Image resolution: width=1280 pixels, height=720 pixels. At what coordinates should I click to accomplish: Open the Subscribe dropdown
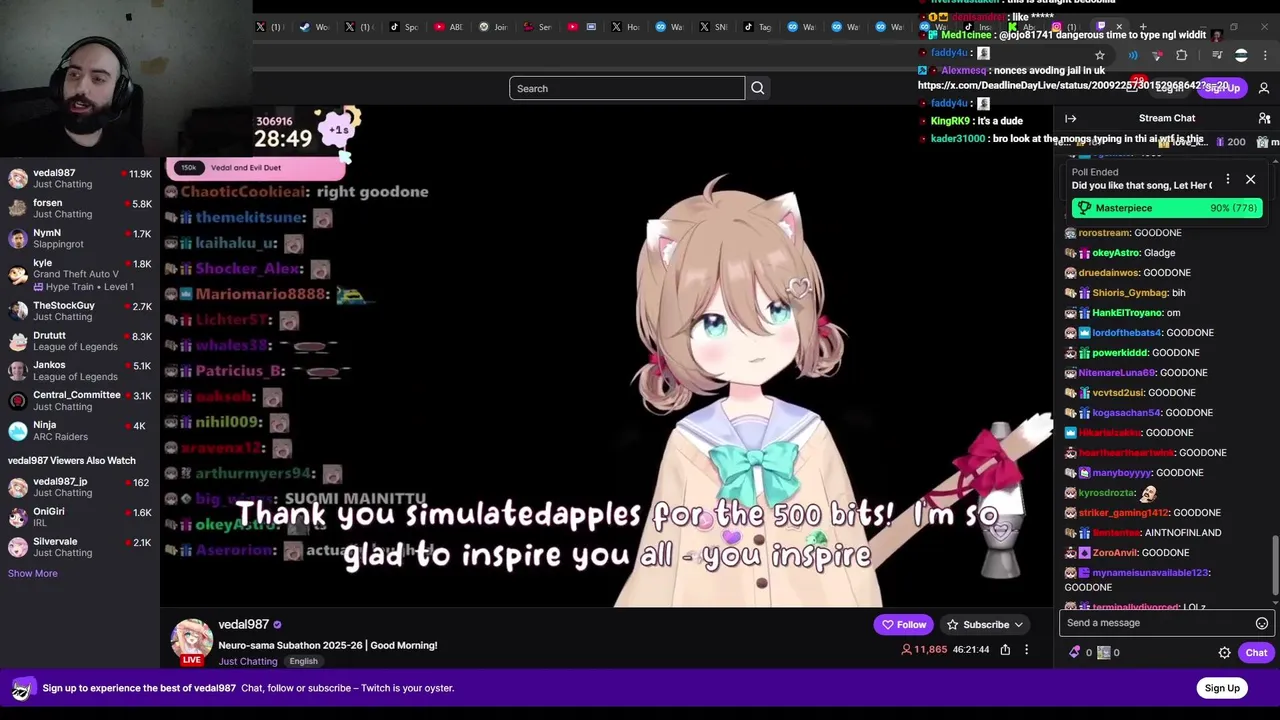(x=985, y=625)
